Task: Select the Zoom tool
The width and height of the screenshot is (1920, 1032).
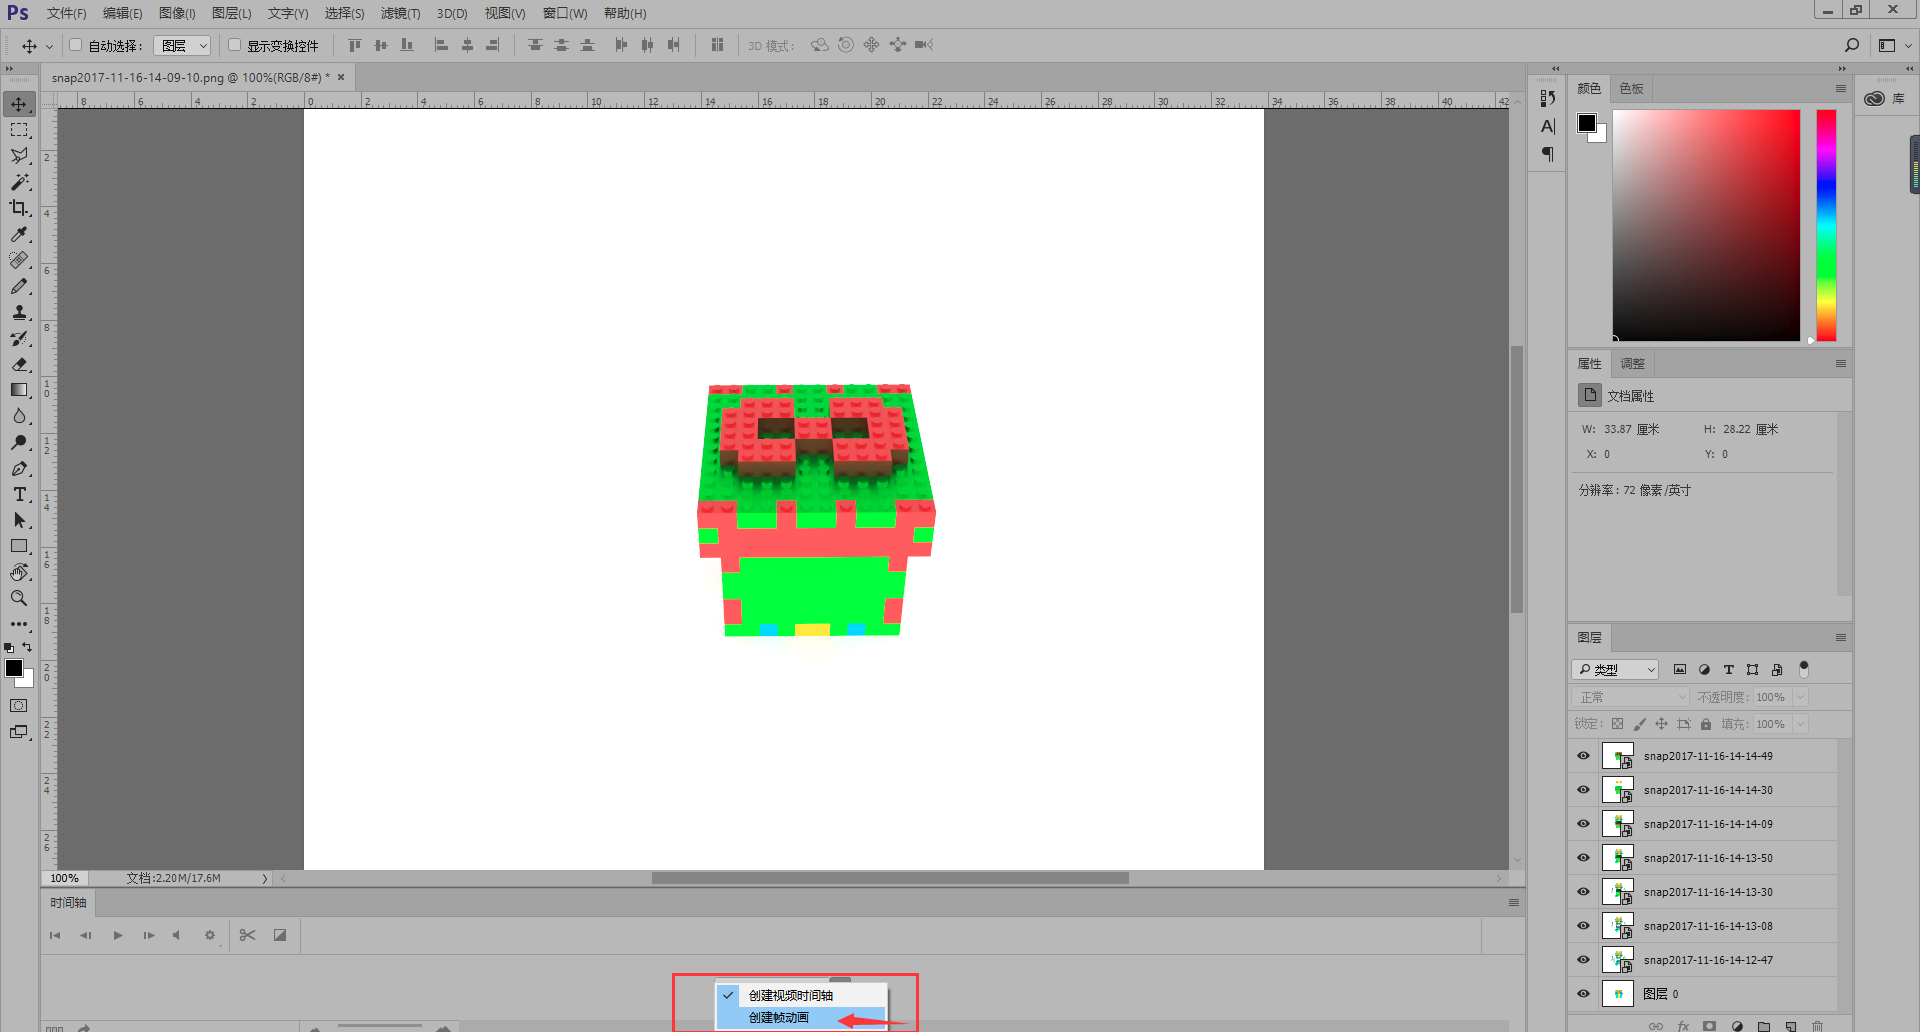Action: pos(19,598)
